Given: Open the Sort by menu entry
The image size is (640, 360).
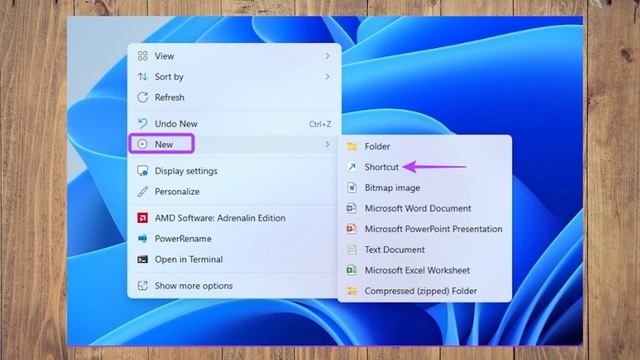Looking at the screenshot, I should tap(234, 76).
